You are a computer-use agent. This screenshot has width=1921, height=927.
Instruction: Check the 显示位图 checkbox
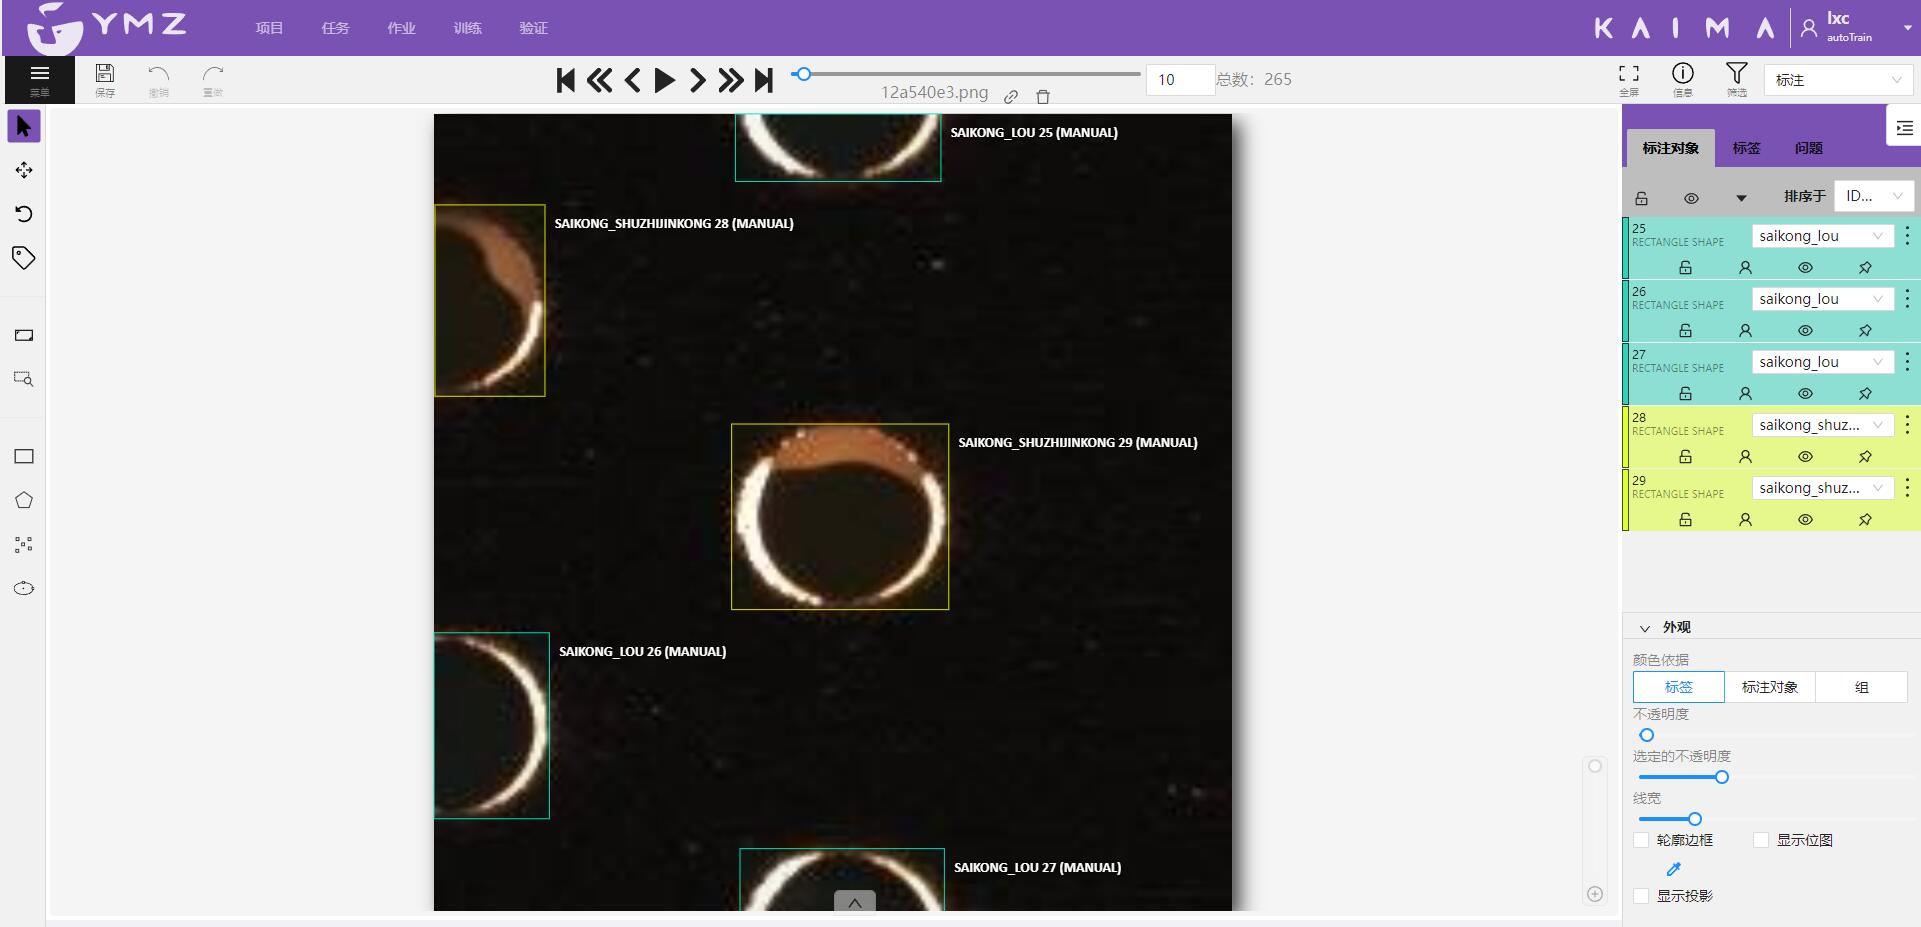click(1761, 840)
